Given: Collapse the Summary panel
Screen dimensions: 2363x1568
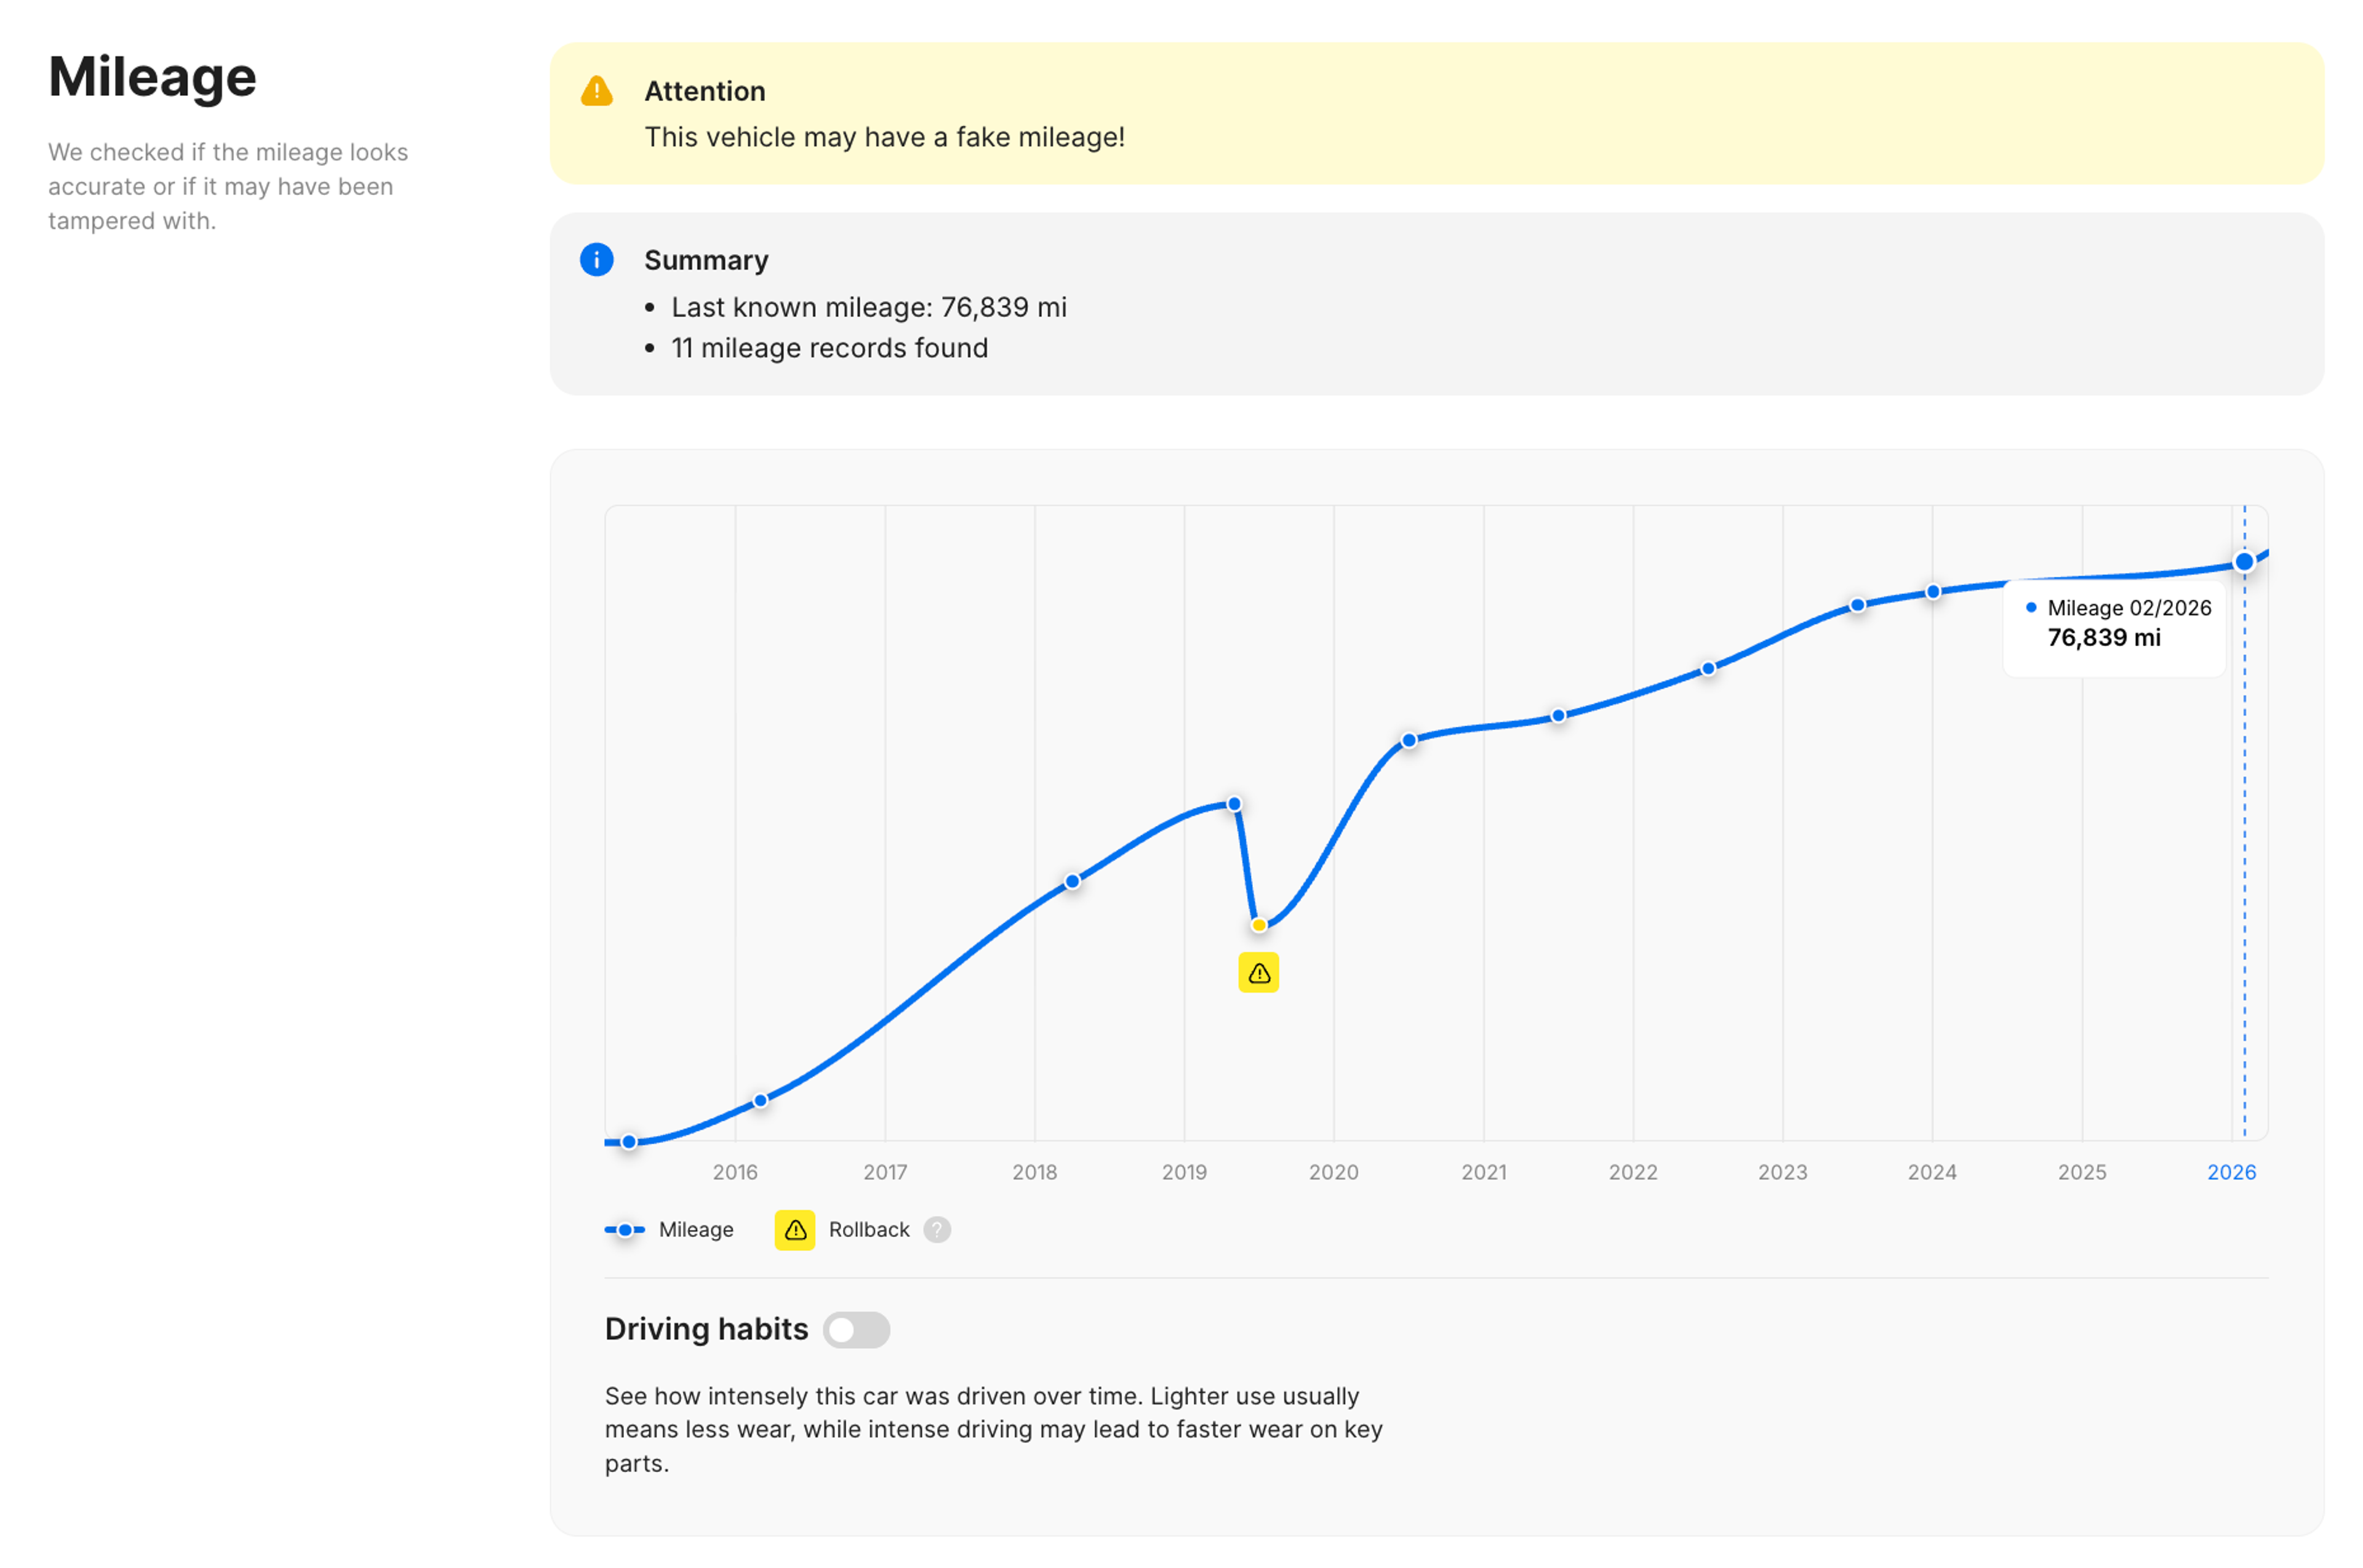Looking at the screenshot, I should tap(706, 259).
